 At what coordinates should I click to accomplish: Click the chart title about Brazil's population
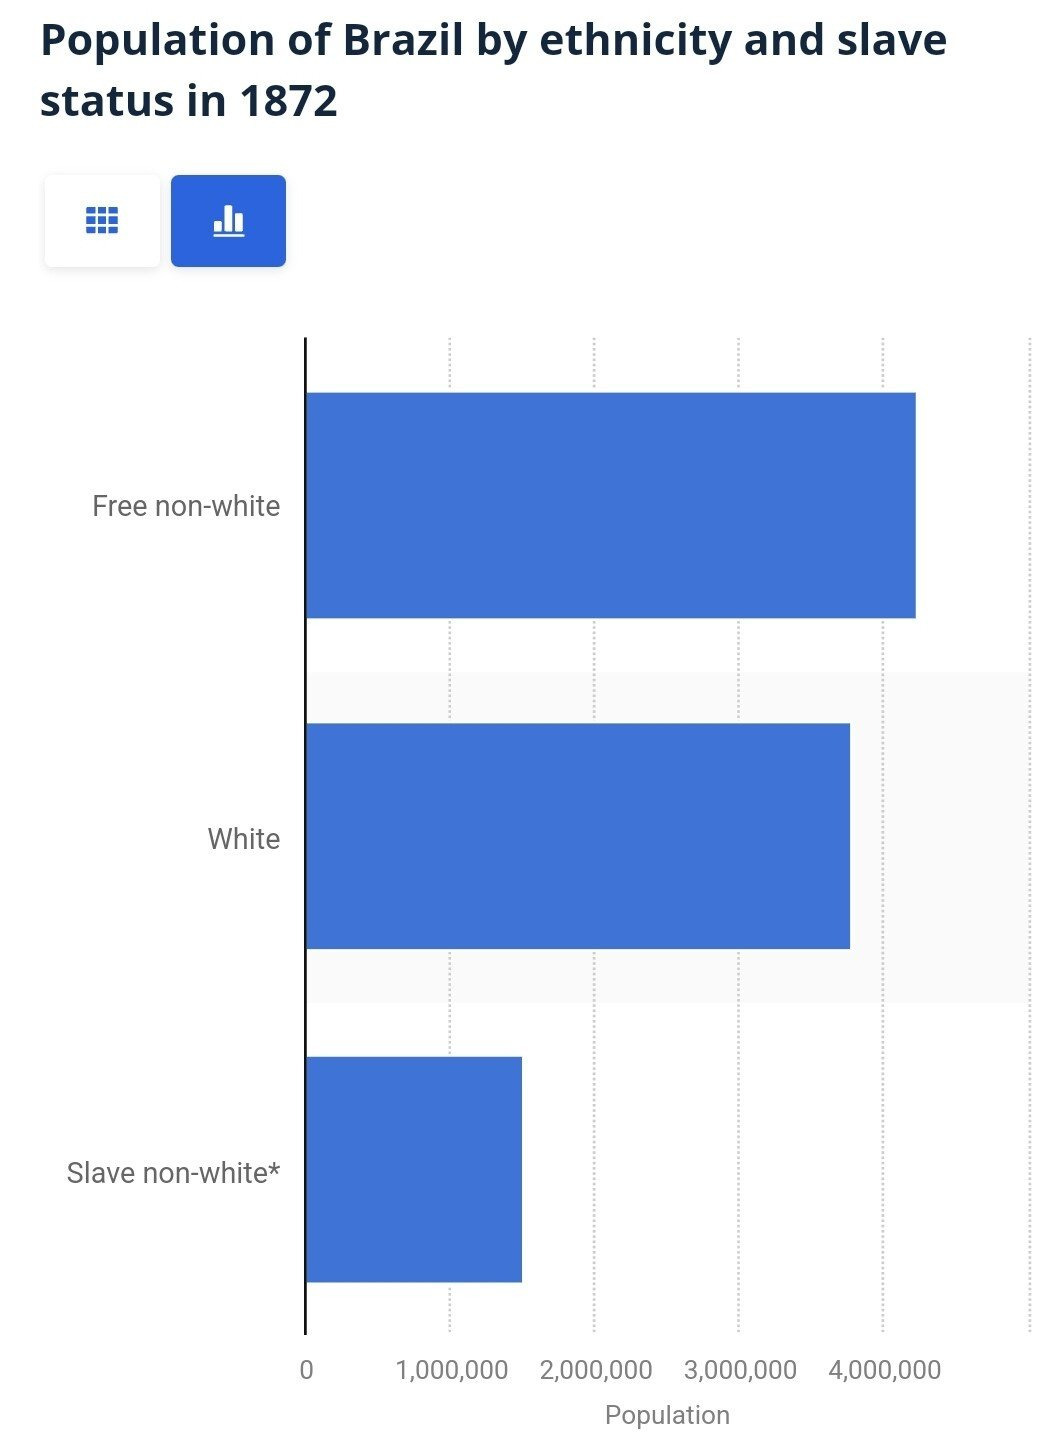click(x=493, y=70)
